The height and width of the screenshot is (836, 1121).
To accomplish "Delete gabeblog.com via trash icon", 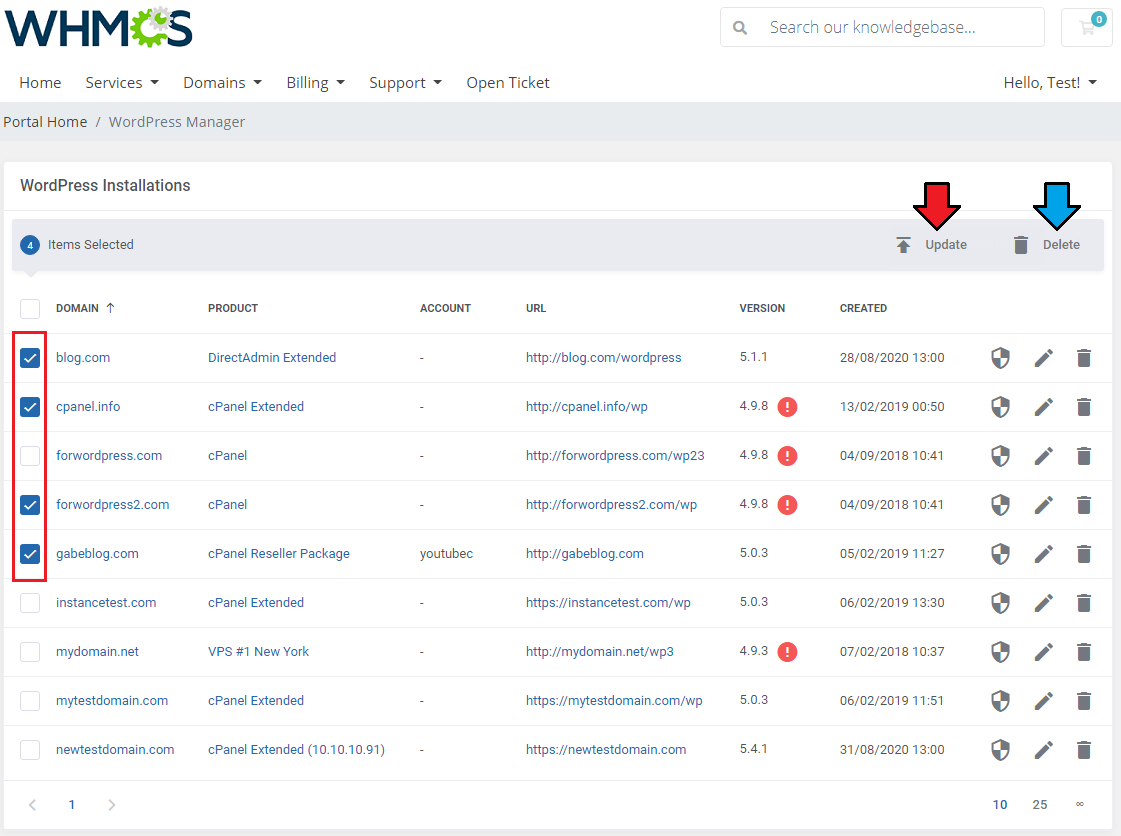I will point(1084,554).
